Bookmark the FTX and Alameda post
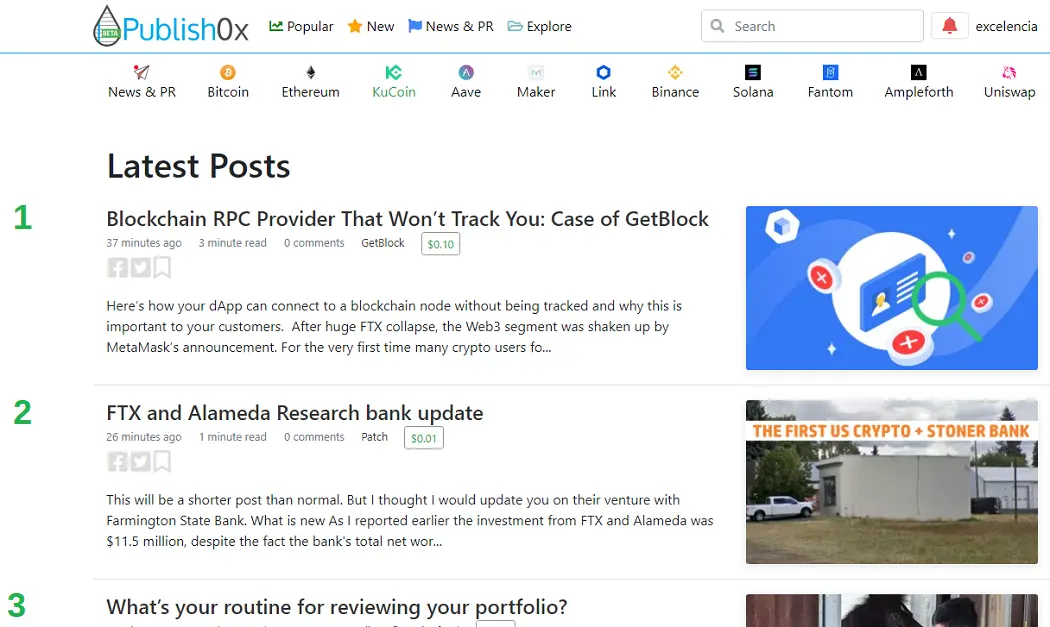 point(162,462)
